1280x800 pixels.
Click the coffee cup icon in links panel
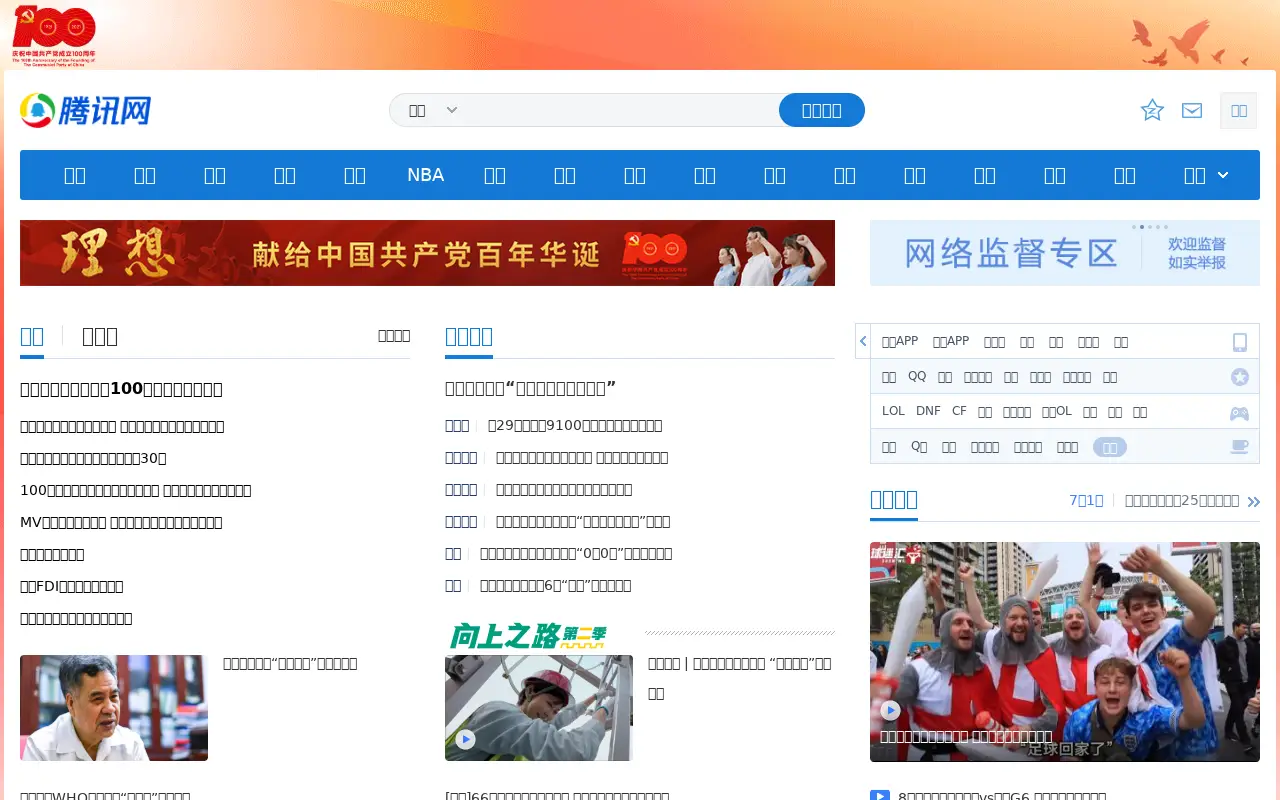pos(1239,447)
